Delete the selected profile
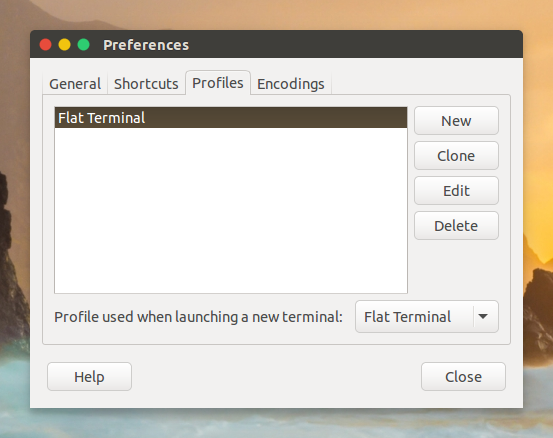The width and height of the screenshot is (553, 438). pos(456,226)
